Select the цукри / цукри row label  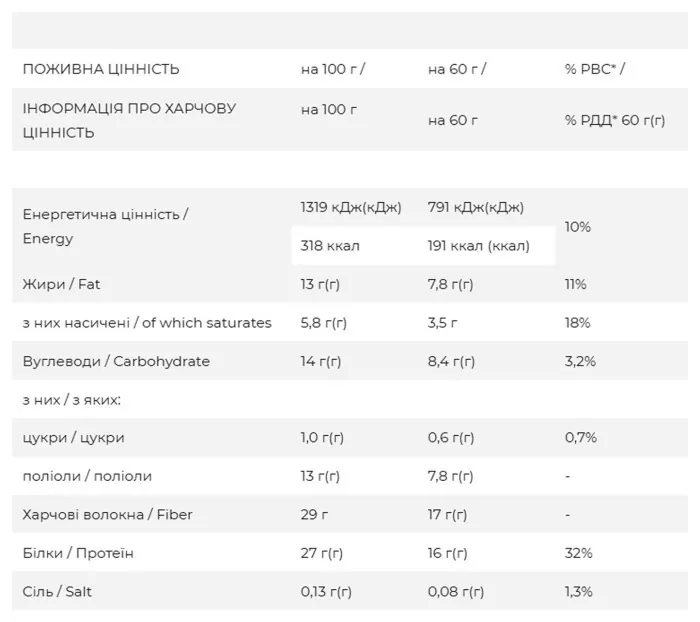pyautogui.click(x=73, y=438)
